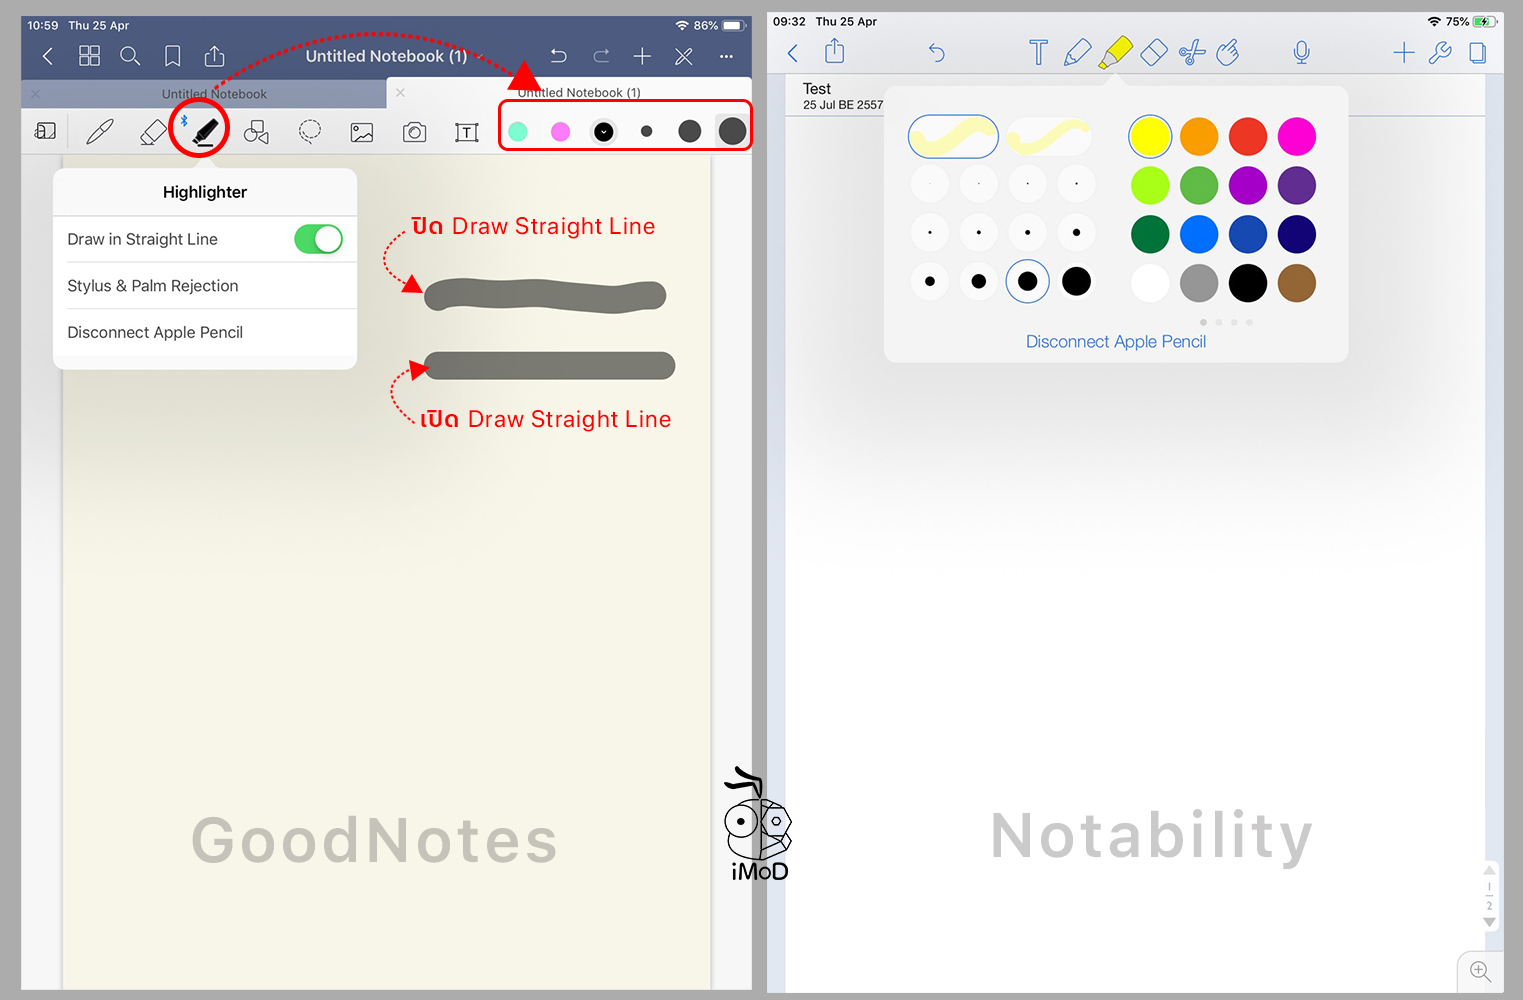Select the shapes tool in GoodNotes
The image size is (1523, 1000).
point(256,132)
